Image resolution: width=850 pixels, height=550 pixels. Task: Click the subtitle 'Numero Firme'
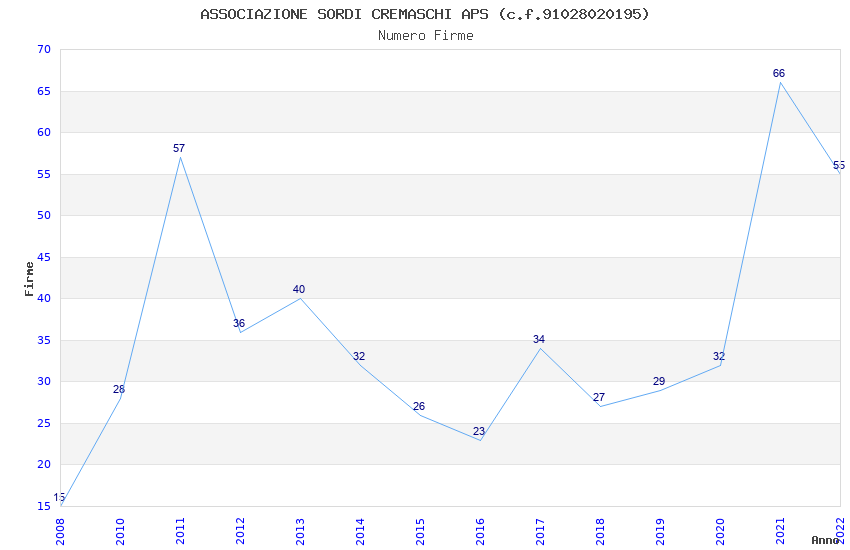[426, 36]
